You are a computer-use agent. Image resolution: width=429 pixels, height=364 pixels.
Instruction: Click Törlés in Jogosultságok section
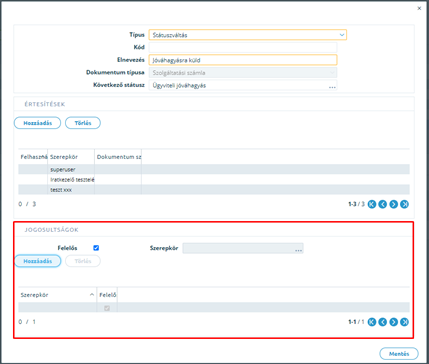(83, 261)
